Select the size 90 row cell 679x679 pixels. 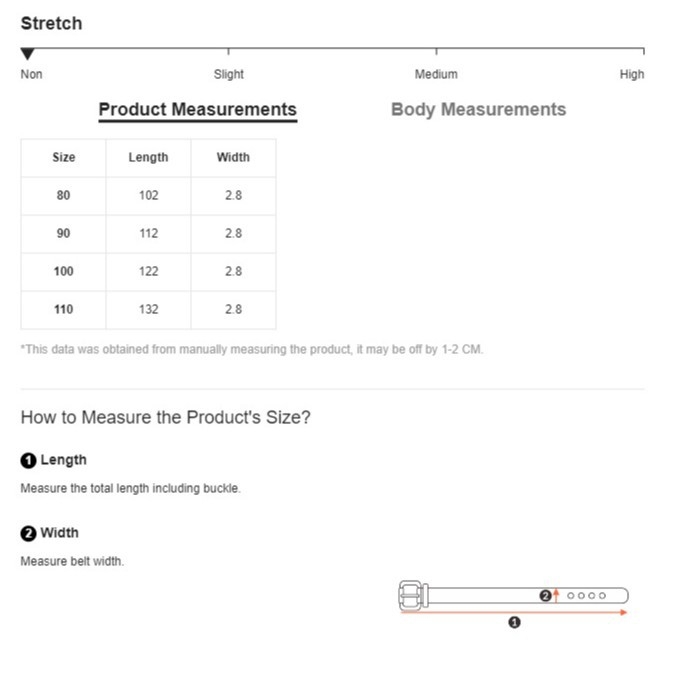[x=63, y=234]
